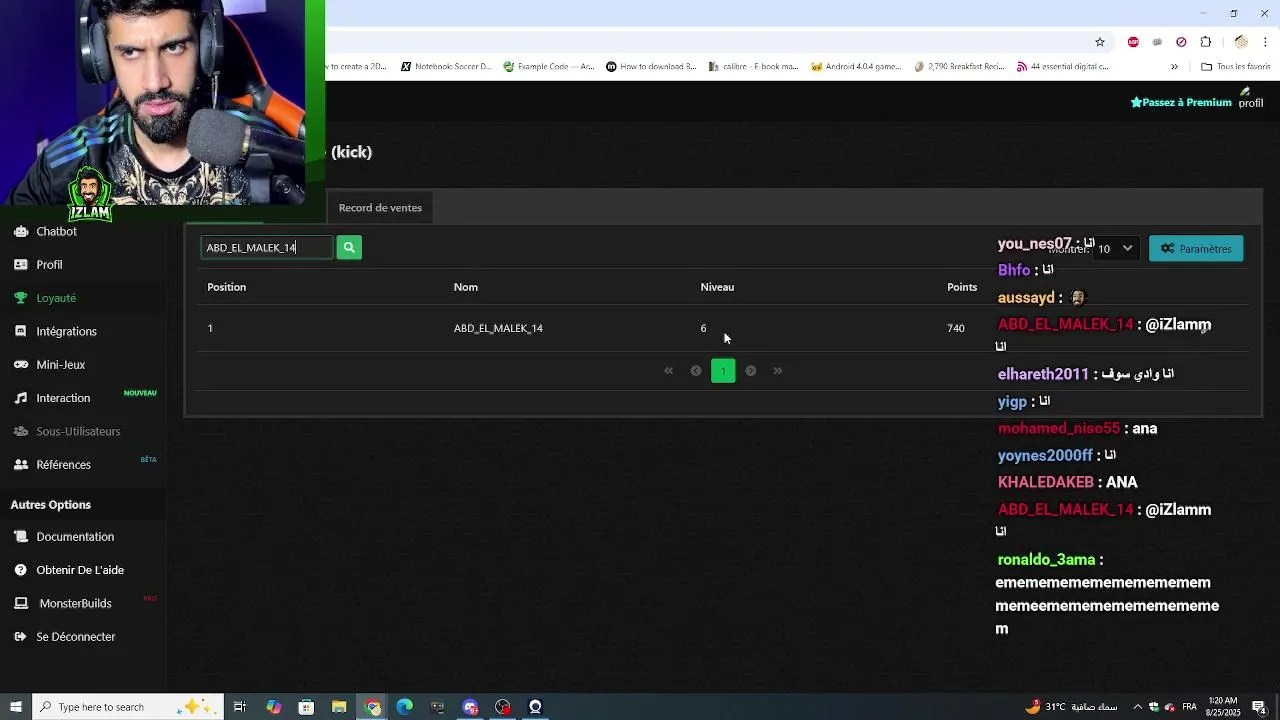Open Sous-Utilisateurs in the sidebar
The image size is (1280, 720).
78,431
